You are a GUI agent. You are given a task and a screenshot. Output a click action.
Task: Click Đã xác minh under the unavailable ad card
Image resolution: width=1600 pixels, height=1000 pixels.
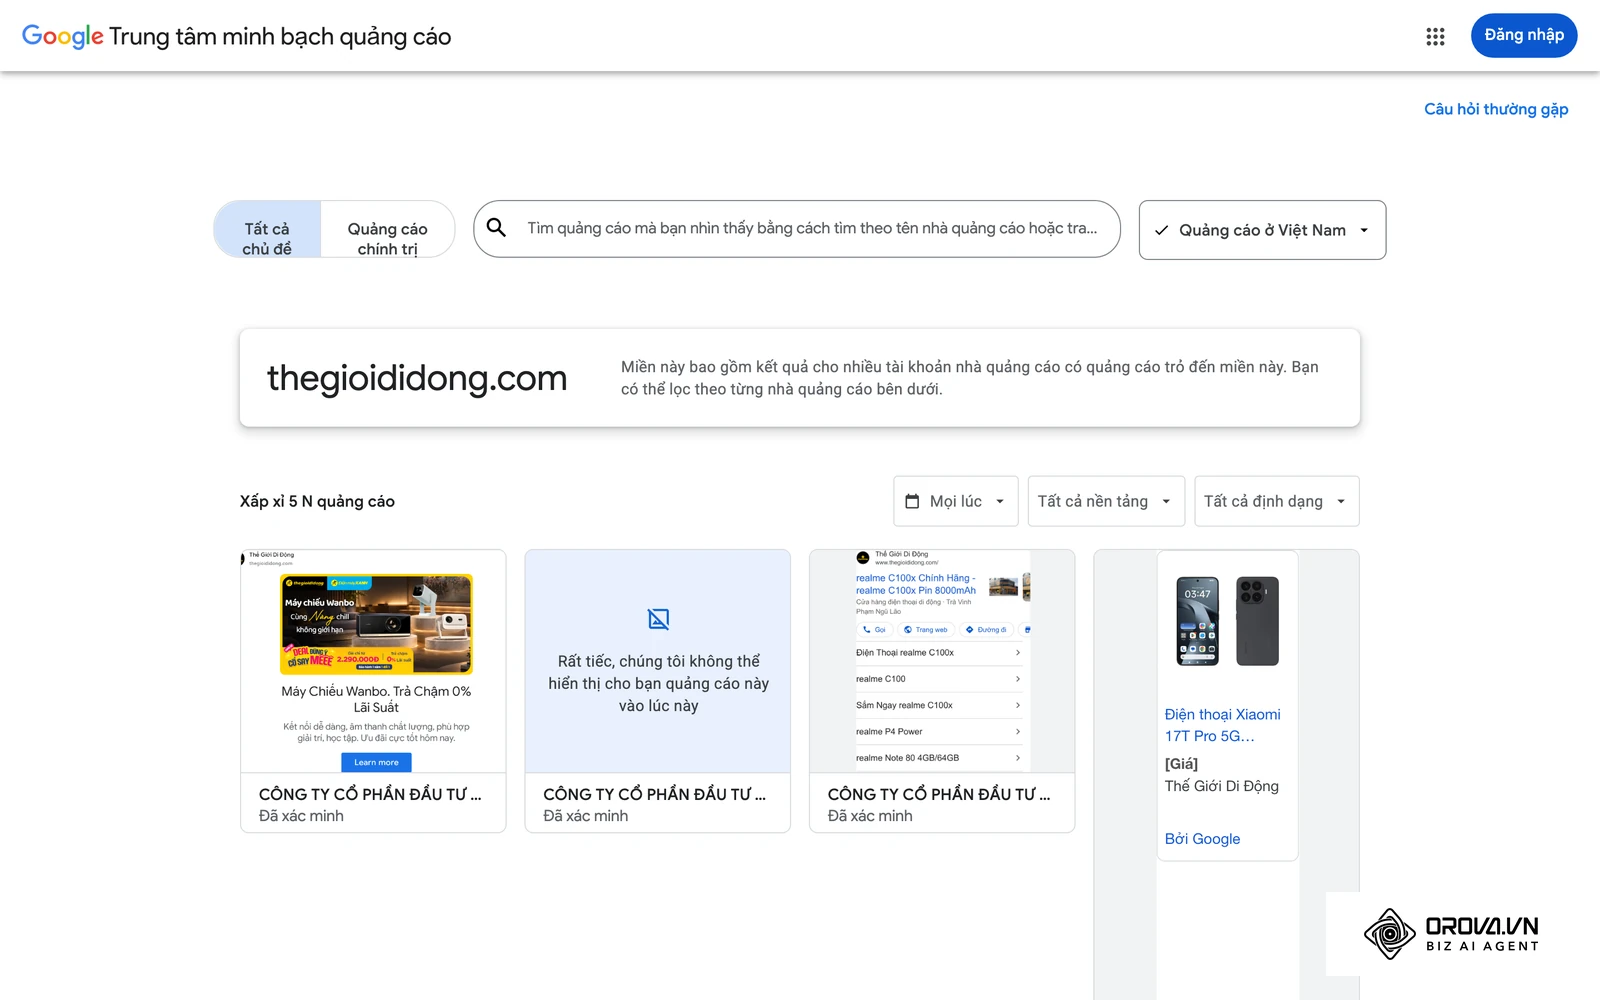(x=586, y=816)
